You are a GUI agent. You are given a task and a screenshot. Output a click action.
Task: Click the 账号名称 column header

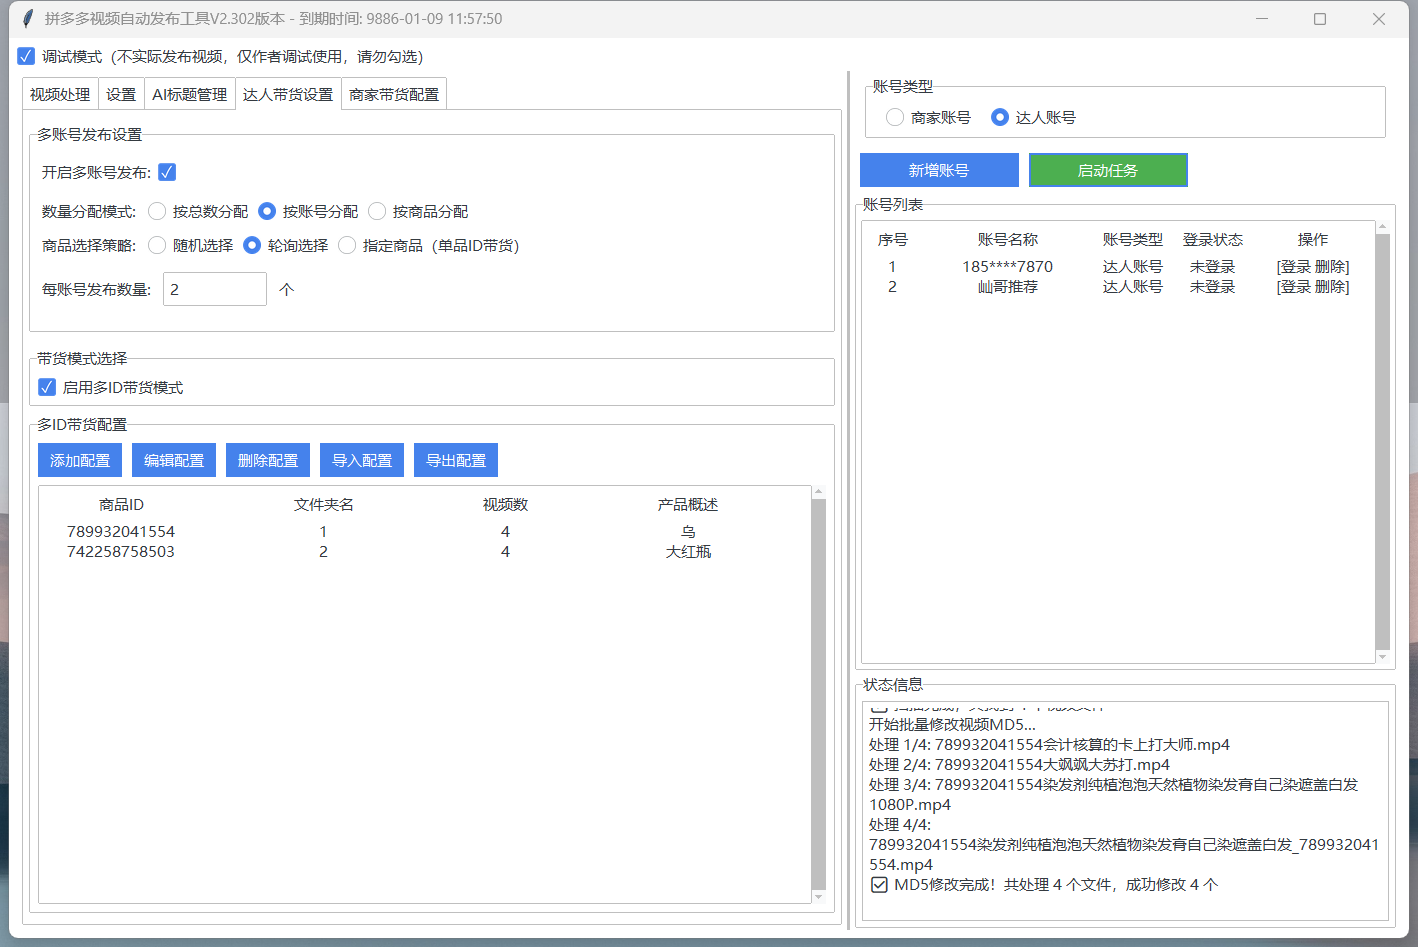point(1008,240)
